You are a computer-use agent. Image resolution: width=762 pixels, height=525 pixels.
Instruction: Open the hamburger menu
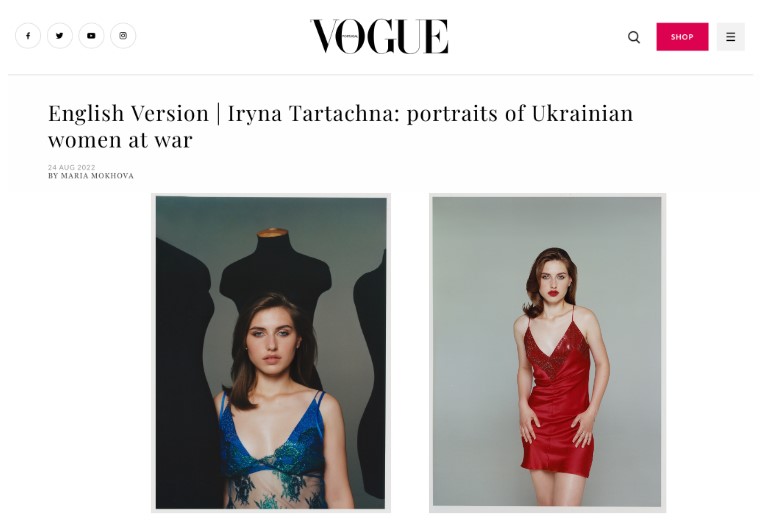pyautogui.click(x=730, y=37)
